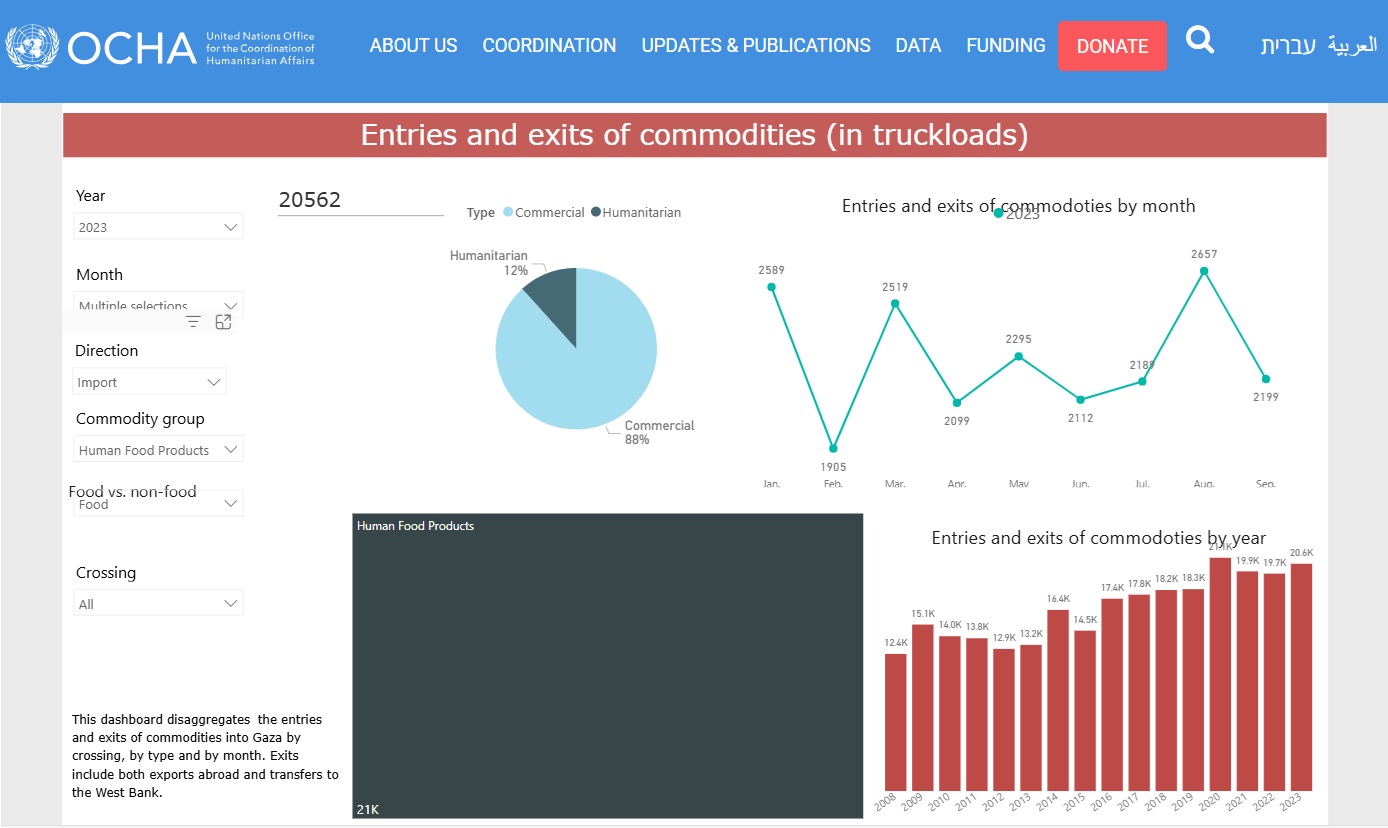The image size is (1388, 828).
Task: Click the August 2657 data point
Action: pos(1204,271)
